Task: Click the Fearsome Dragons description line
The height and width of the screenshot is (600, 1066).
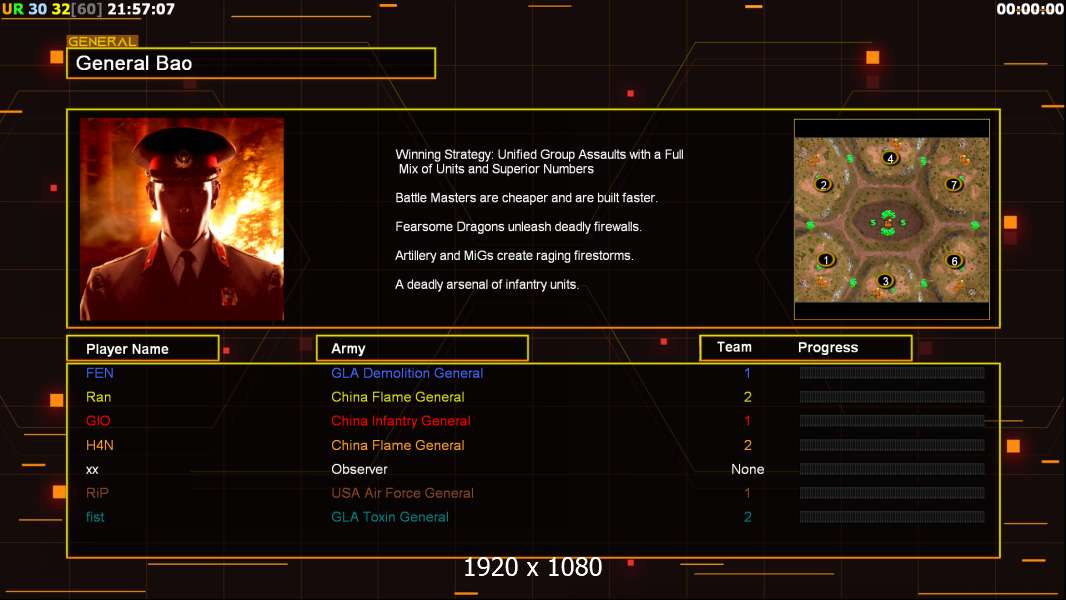Action: click(518, 227)
